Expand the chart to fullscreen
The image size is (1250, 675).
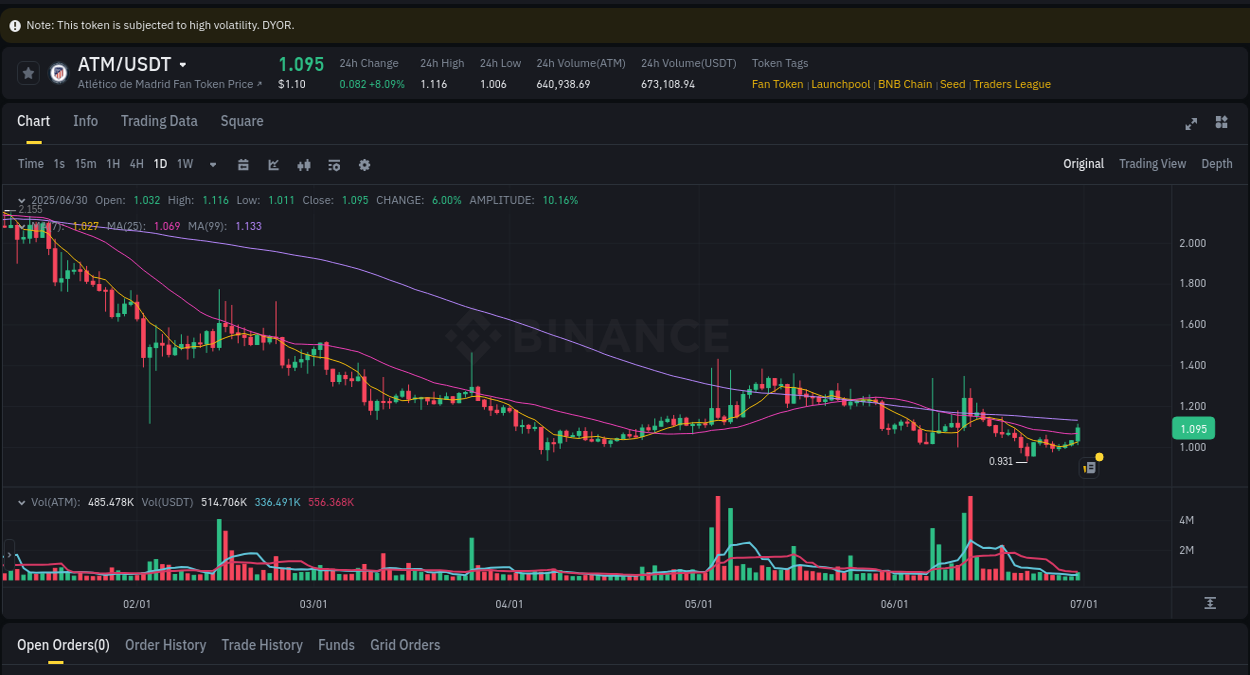[x=1191, y=124]
